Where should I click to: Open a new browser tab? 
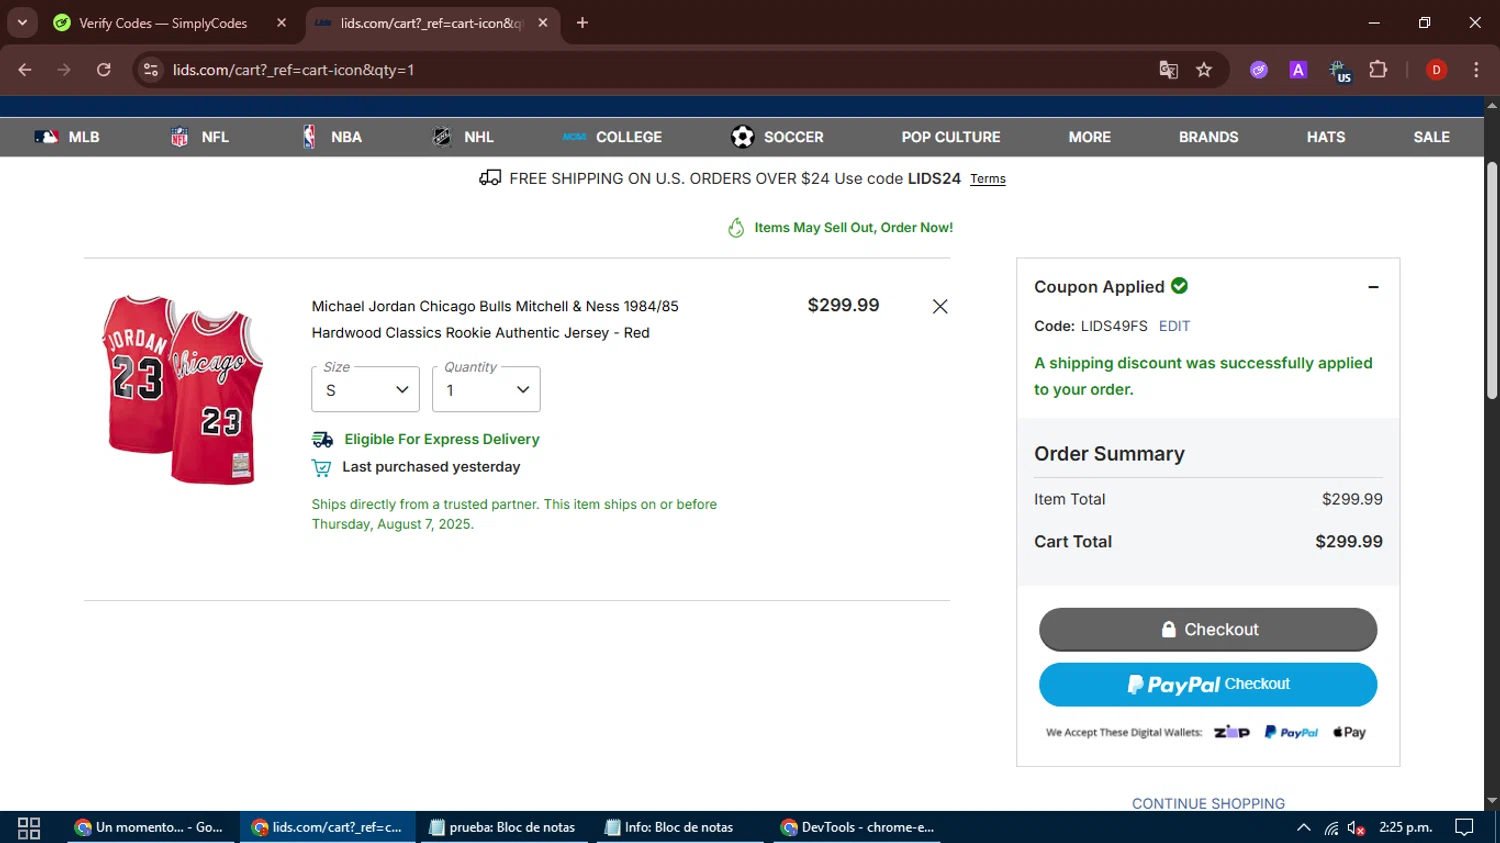click(x=582, y=23)
